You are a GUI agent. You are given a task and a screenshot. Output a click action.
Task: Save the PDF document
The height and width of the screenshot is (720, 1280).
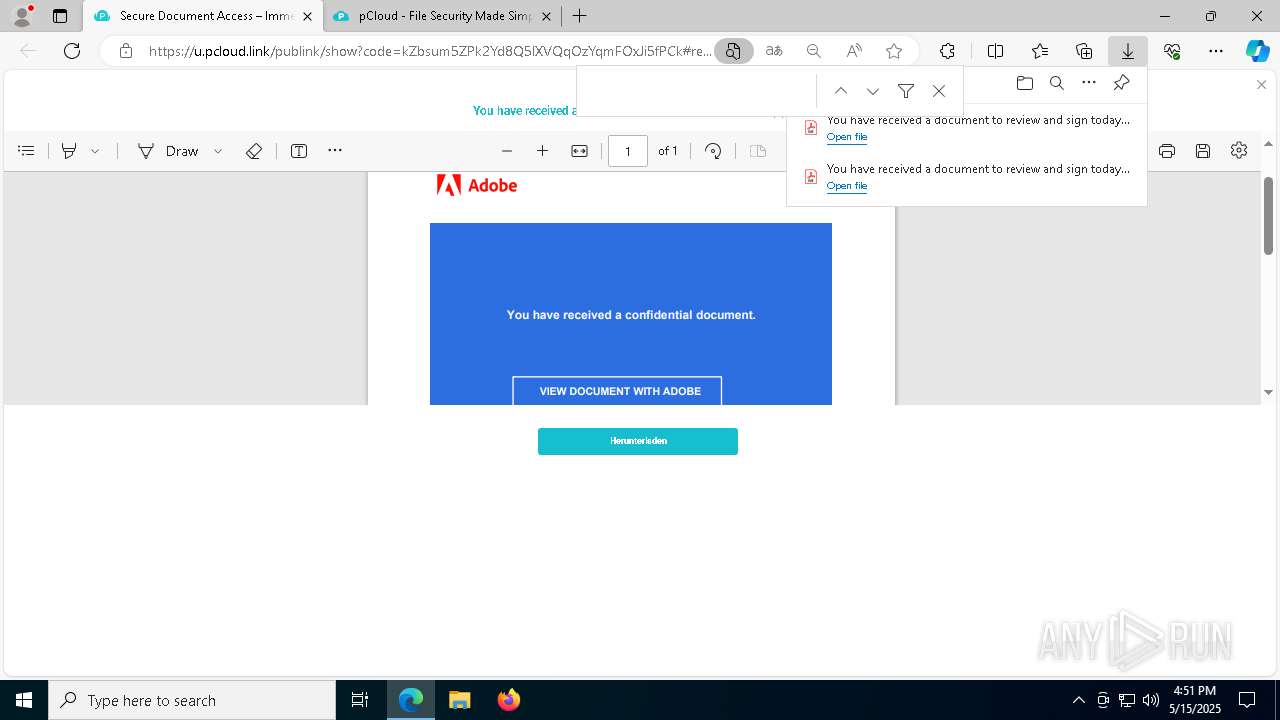click(x=1203, y=151)
